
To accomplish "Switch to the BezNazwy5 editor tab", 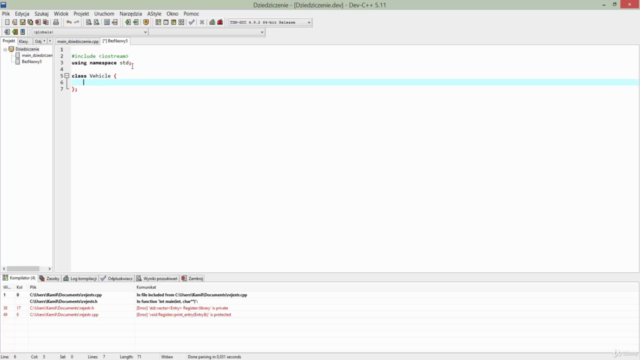I will (x=116, y=41).
